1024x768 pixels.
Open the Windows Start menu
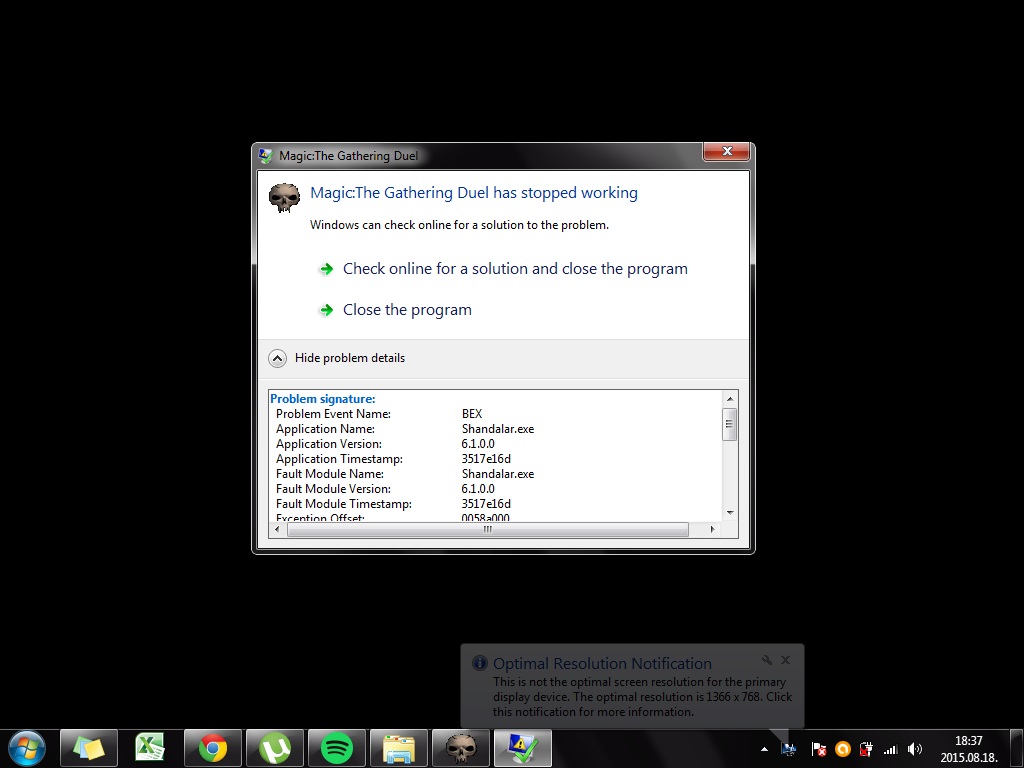27,748
